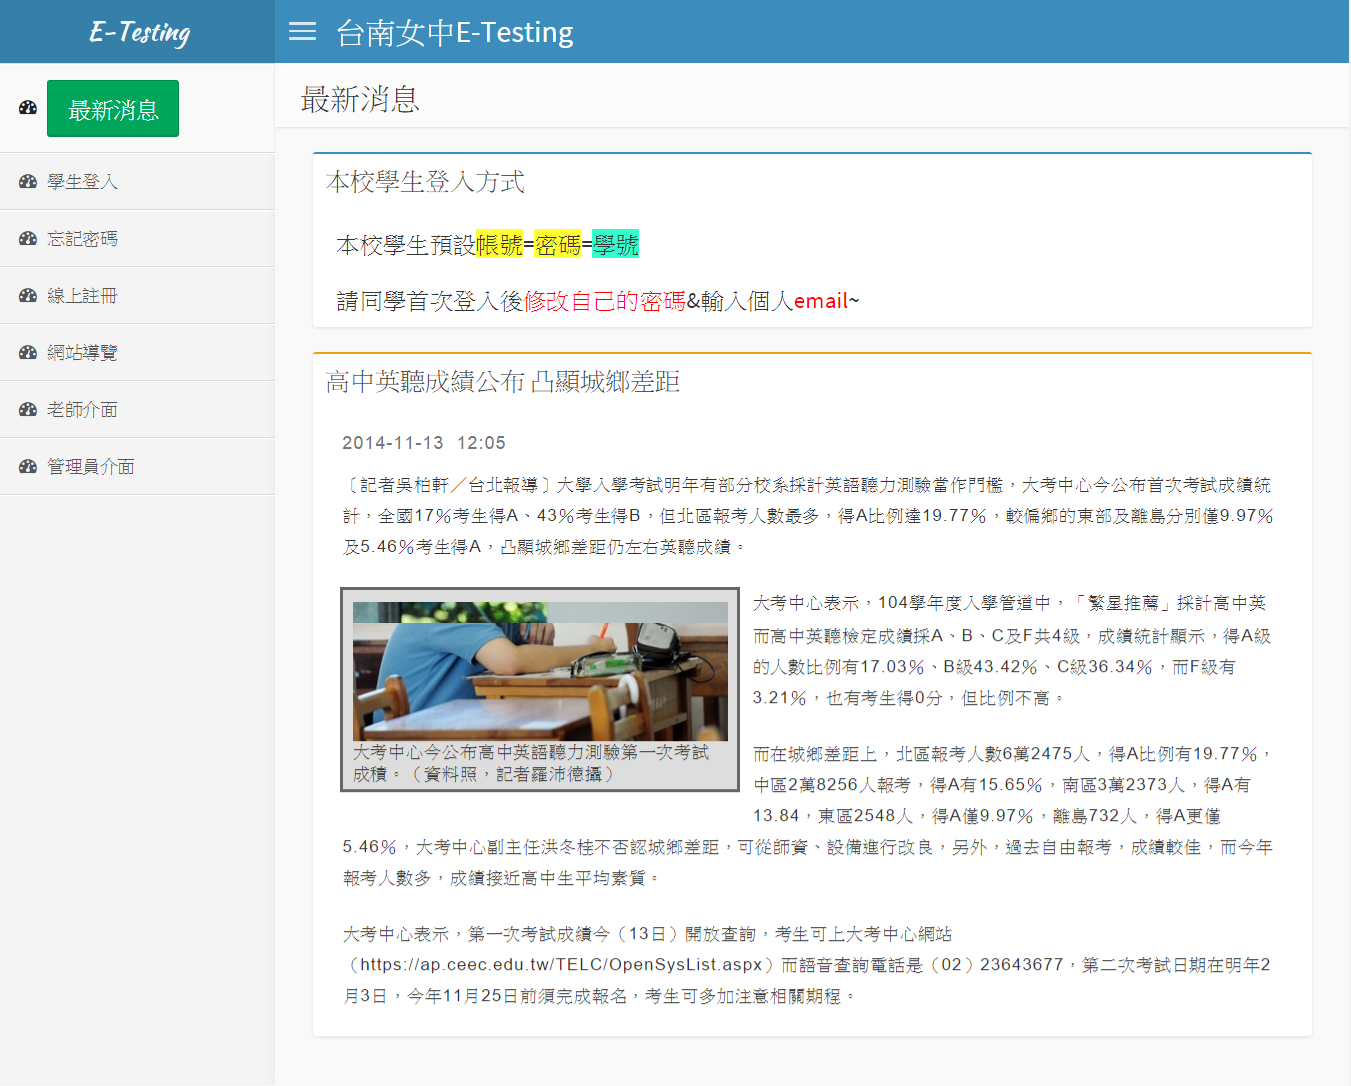Click the 台南女中E-Testing header title
This screenshot has width=1351, height=1086.
click(x=455, y=33)
